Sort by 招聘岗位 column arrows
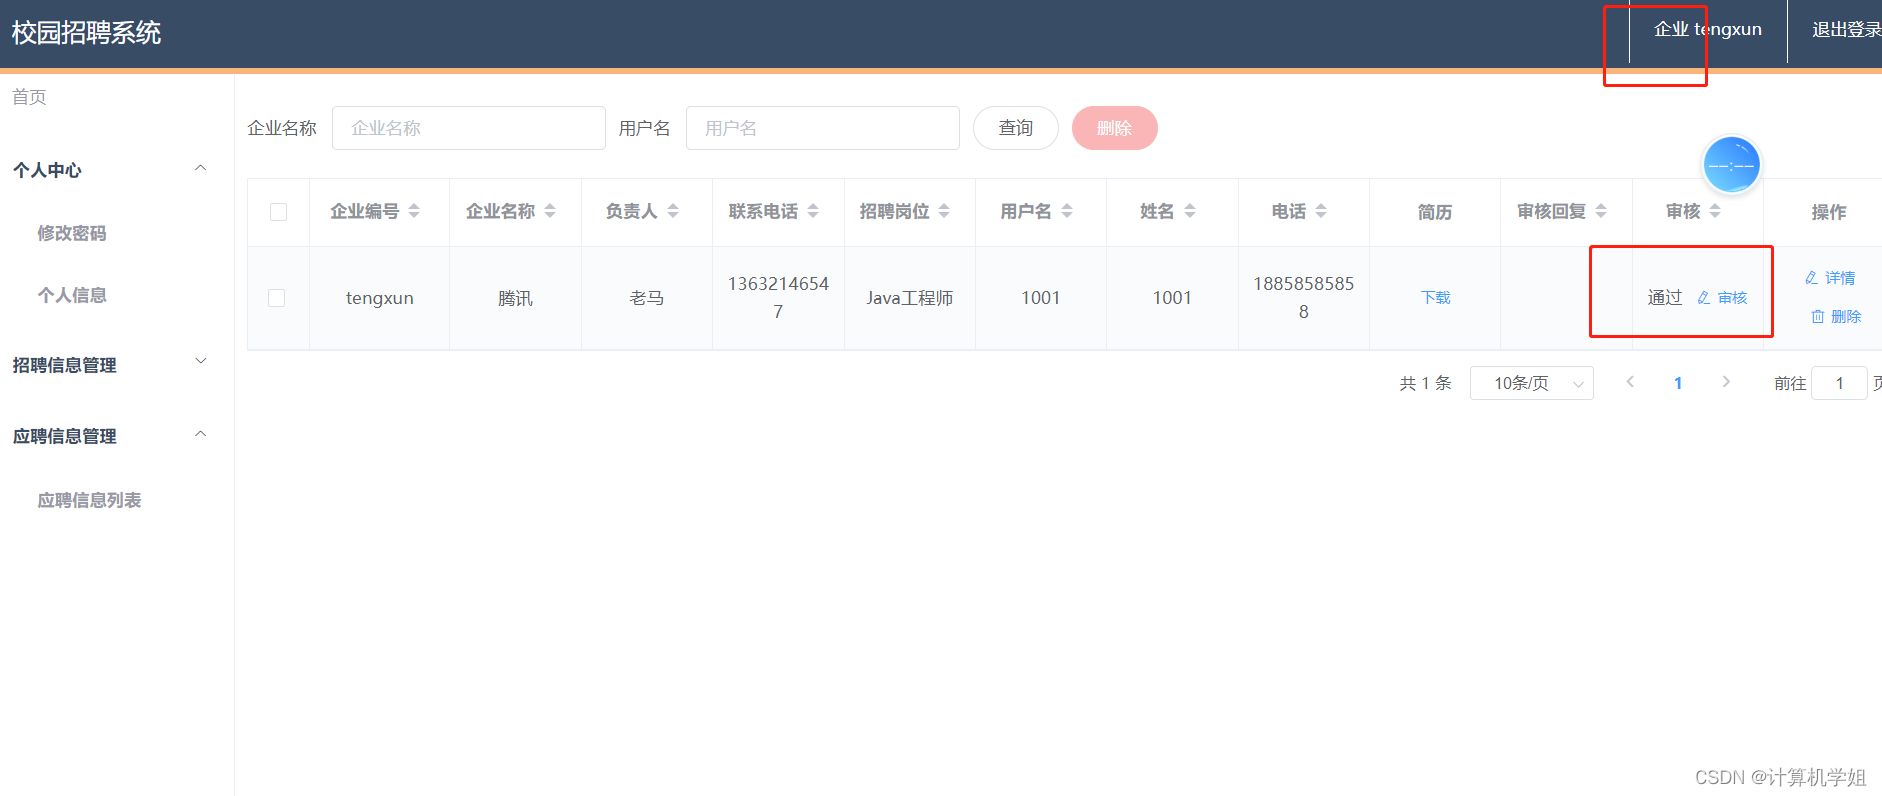This screenshot has height=796, width=1882. click(x=944, y=211)
